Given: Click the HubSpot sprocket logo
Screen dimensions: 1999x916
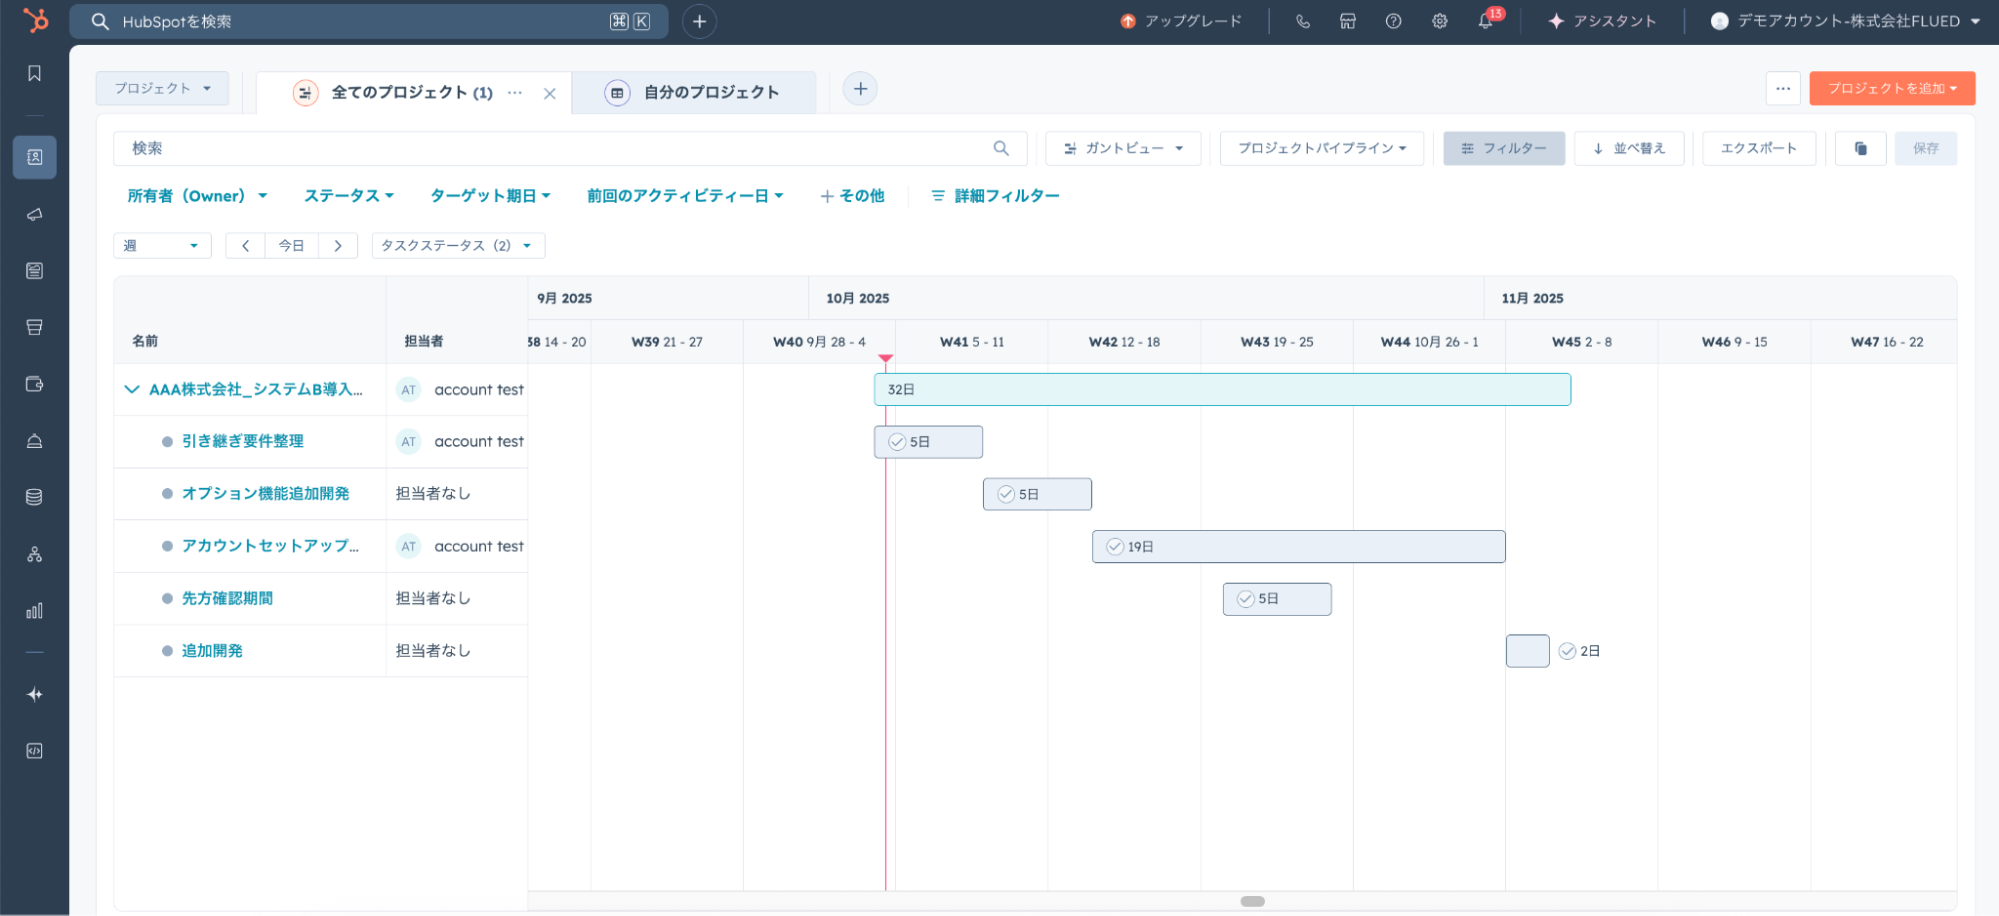Looking at the screenshot, I should [x=35, y=20].
